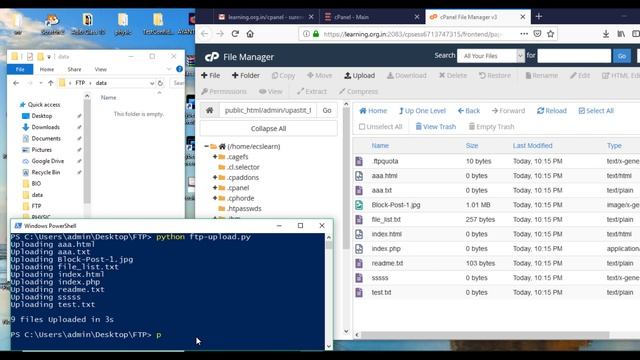Switch to the cPanel - Main browser tab
Viewport: 640px width, 360px height.
371,17
